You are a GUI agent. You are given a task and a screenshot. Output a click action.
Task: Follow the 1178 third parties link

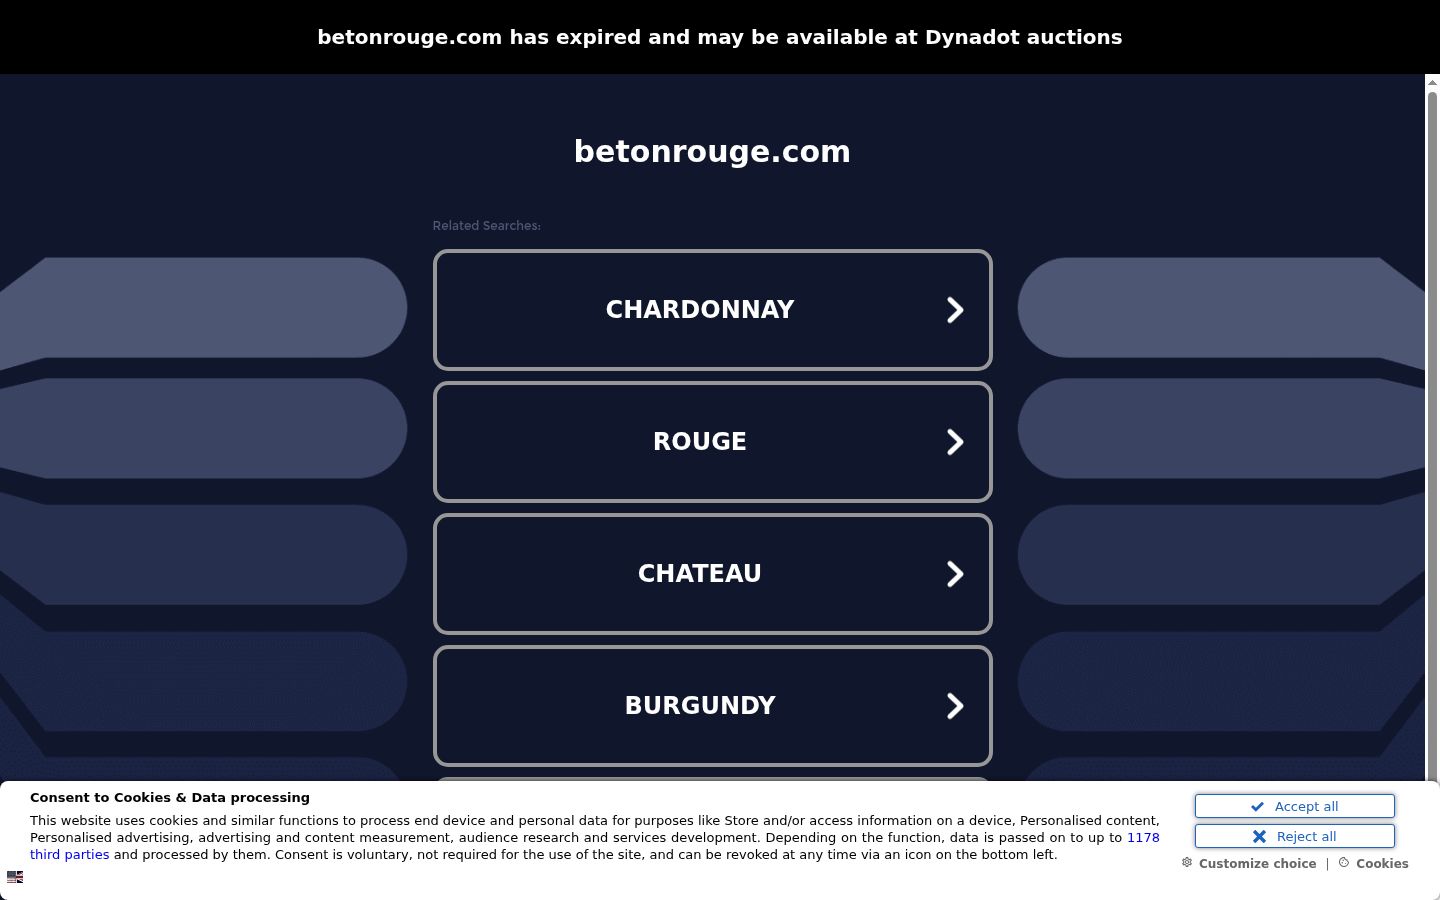tap(595, 846)
